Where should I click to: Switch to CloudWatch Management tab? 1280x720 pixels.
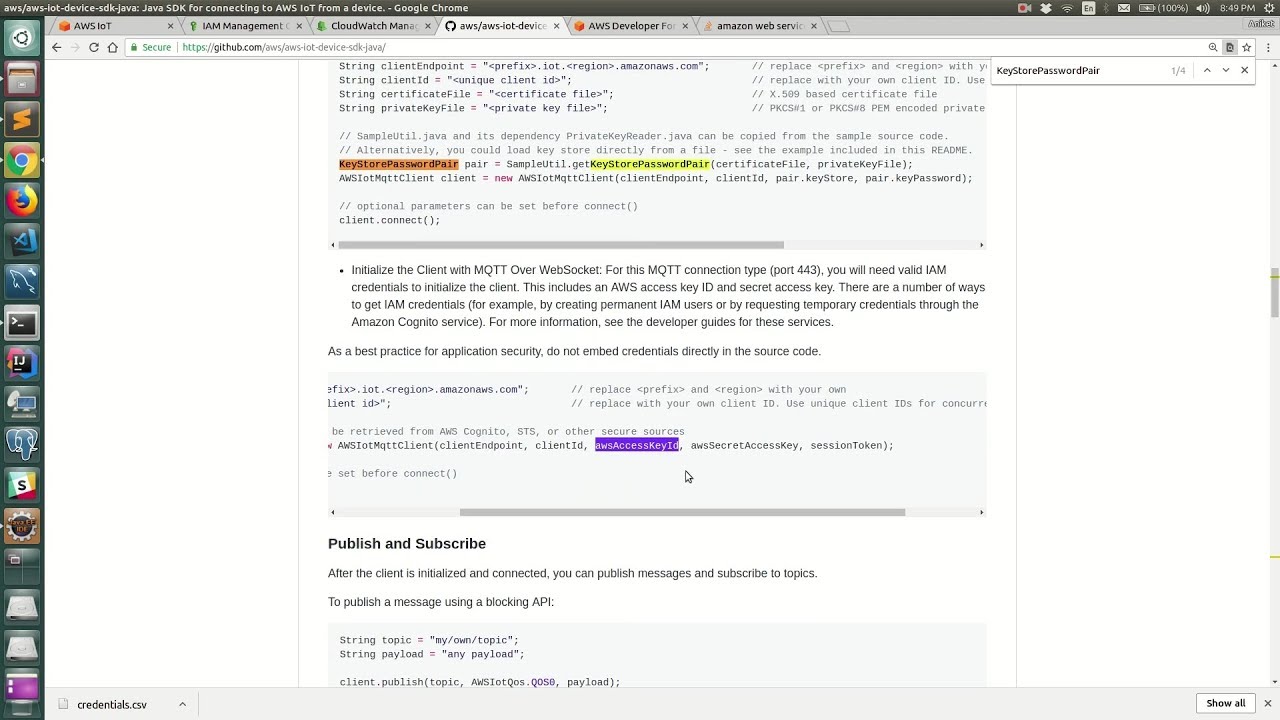pos(373,26)
